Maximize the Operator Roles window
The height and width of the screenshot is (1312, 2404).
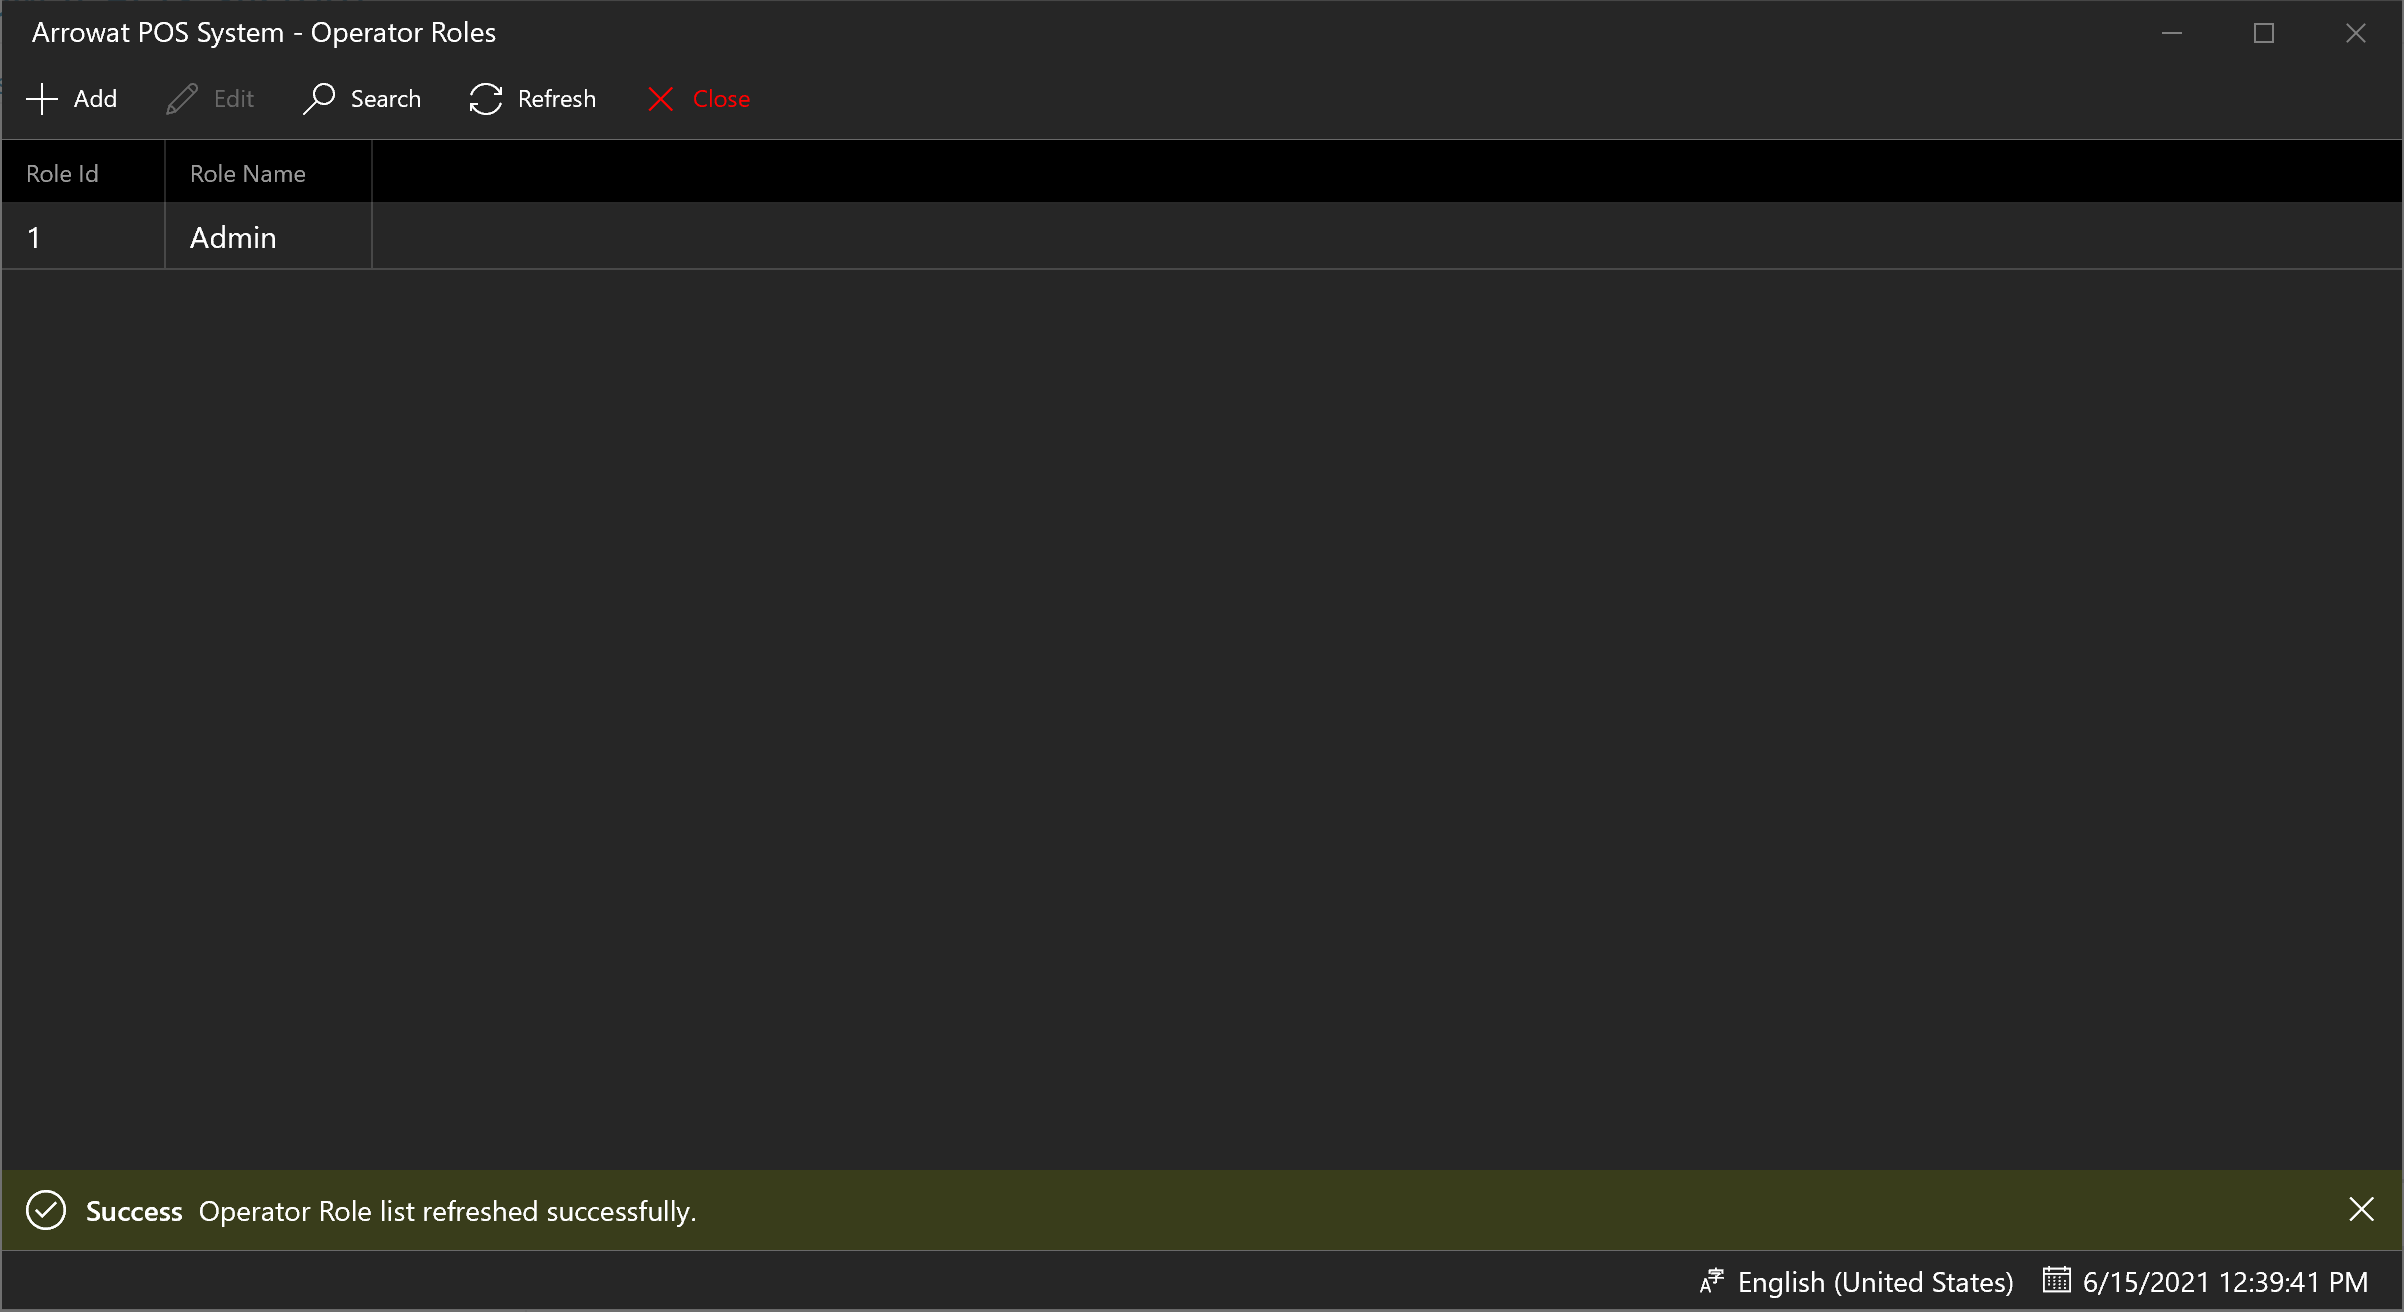pyautogui.click(x=2264, y=33)
